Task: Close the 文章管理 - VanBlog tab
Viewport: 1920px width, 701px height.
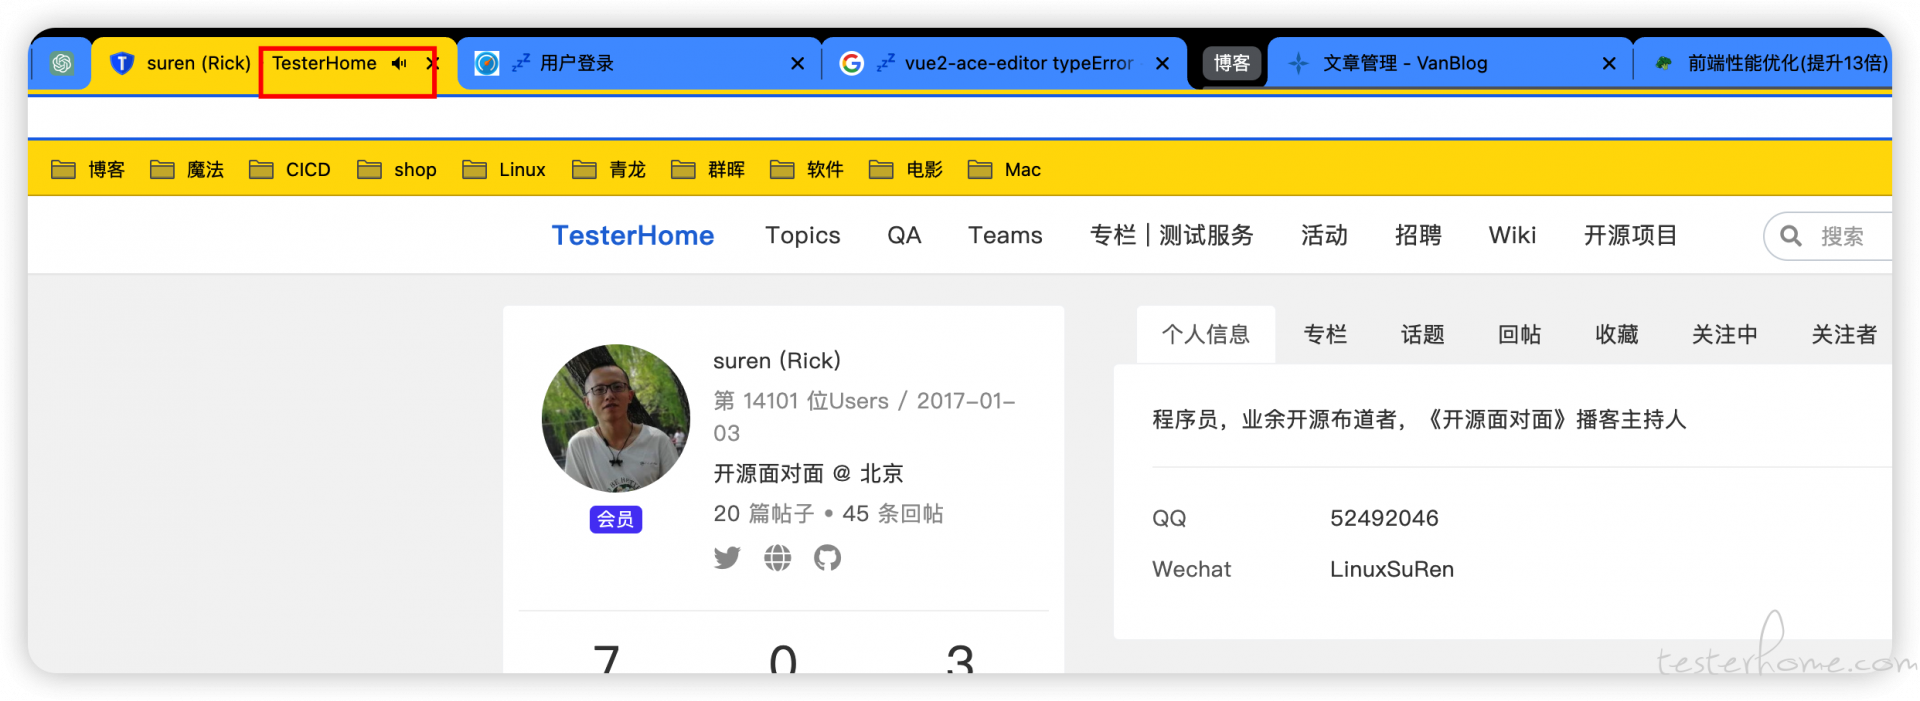Action: [1608, 63]
